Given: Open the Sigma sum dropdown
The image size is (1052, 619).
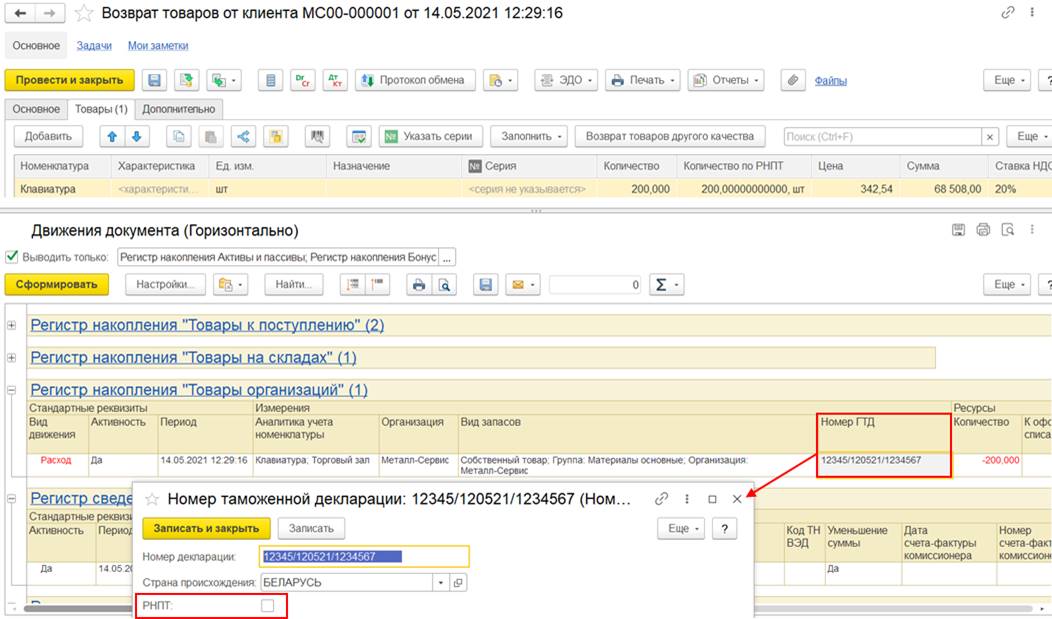Looking at the screenshot, I should 666,285.
